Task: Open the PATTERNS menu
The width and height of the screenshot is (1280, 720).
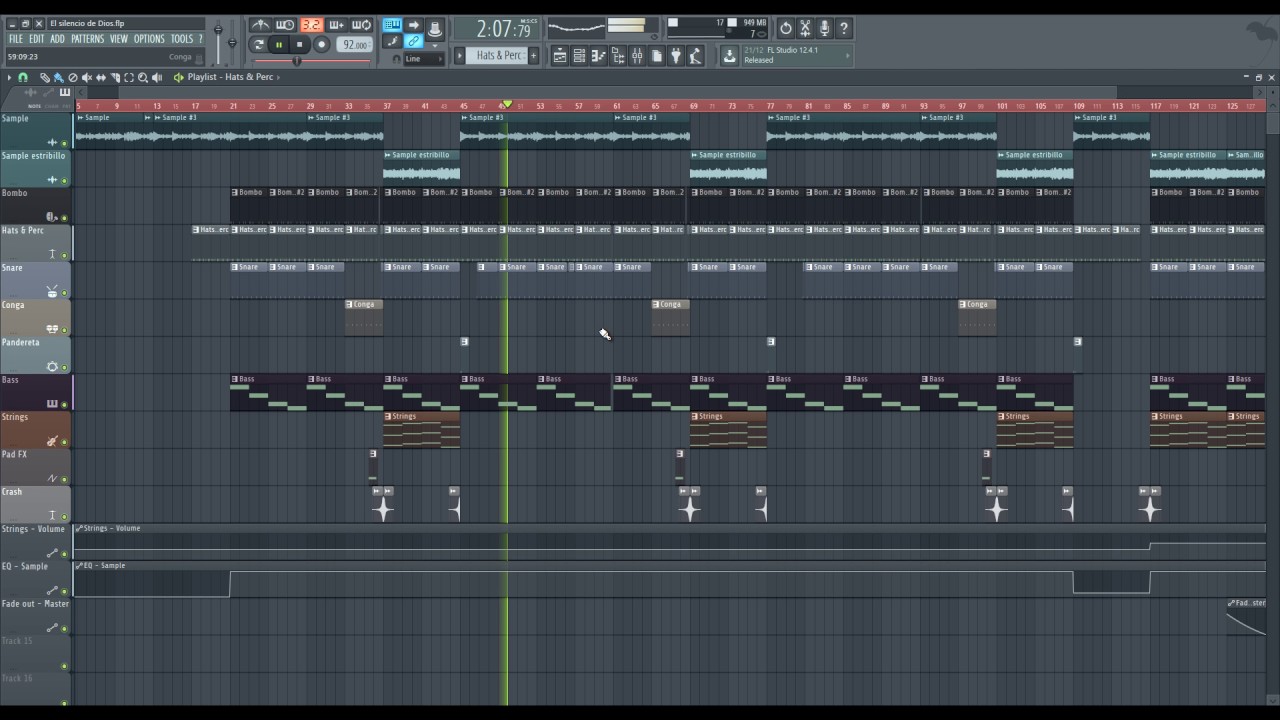Action: [87, 39]
